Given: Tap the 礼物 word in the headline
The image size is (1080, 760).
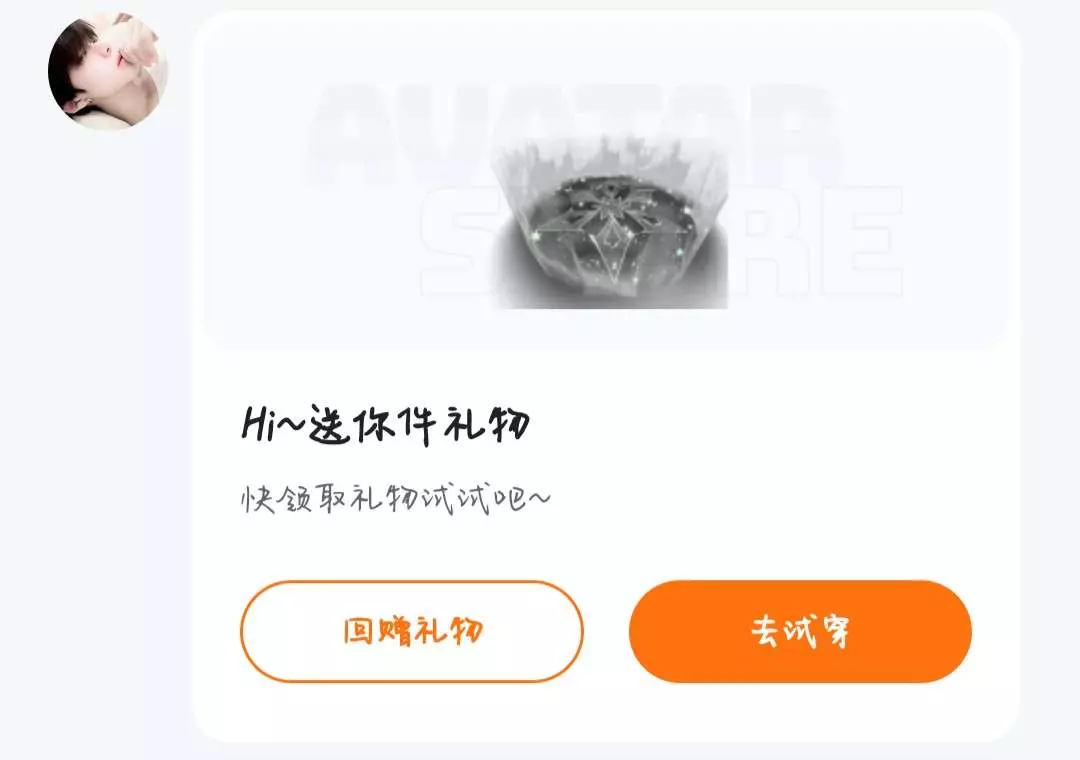Looking at the screenshot, I should [x=487, y=424].
